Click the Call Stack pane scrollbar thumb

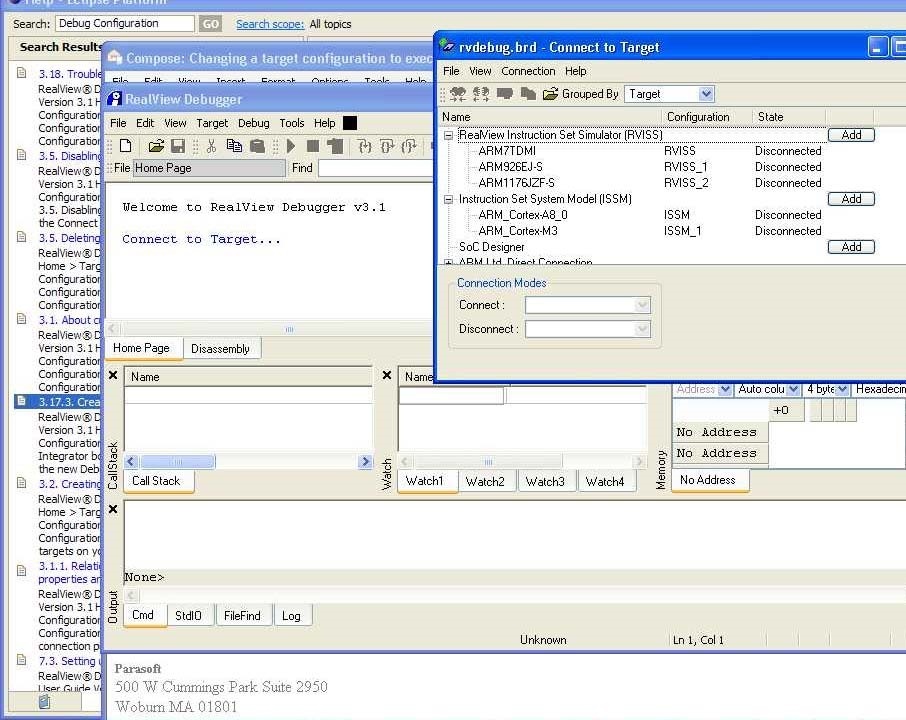(178, 462)
